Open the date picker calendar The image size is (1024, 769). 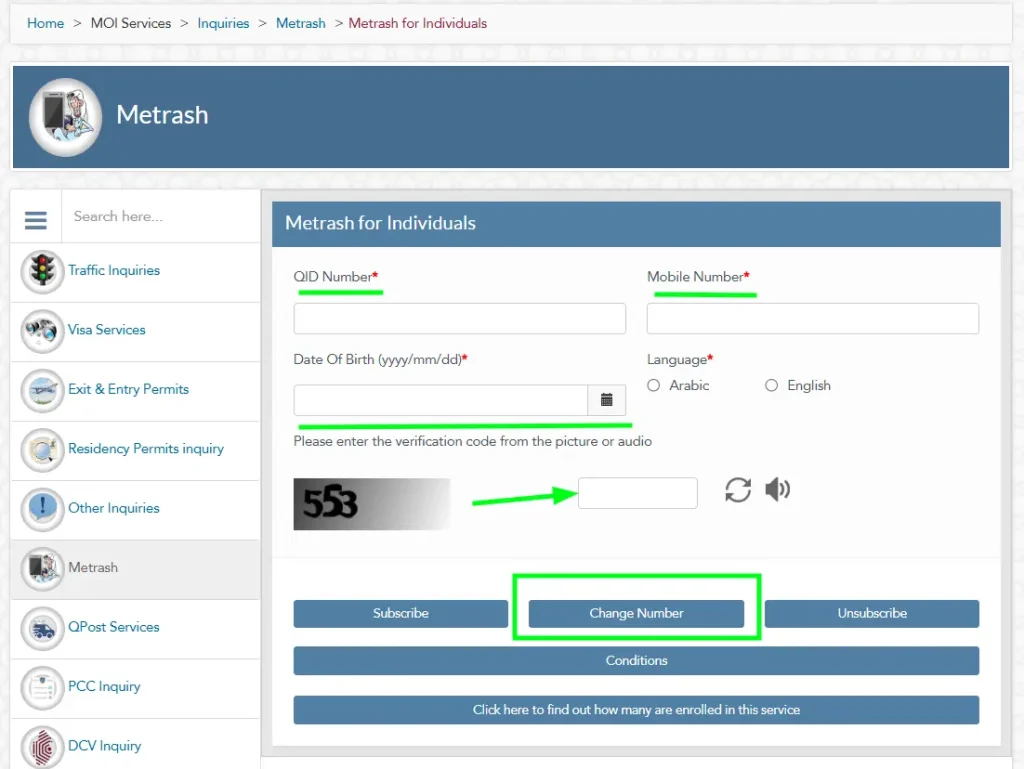point(606,399)
